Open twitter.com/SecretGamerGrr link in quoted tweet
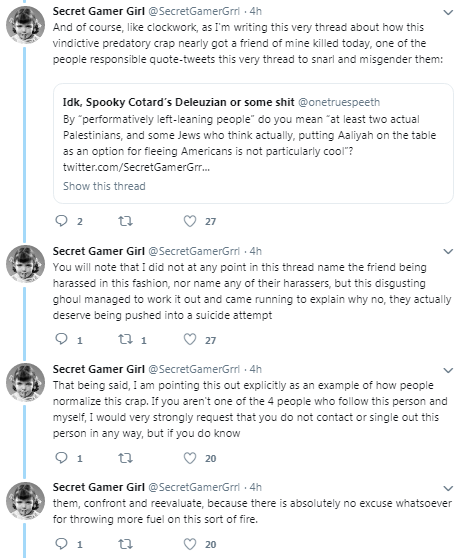This screenshot has width=464, height=558. 136,167
